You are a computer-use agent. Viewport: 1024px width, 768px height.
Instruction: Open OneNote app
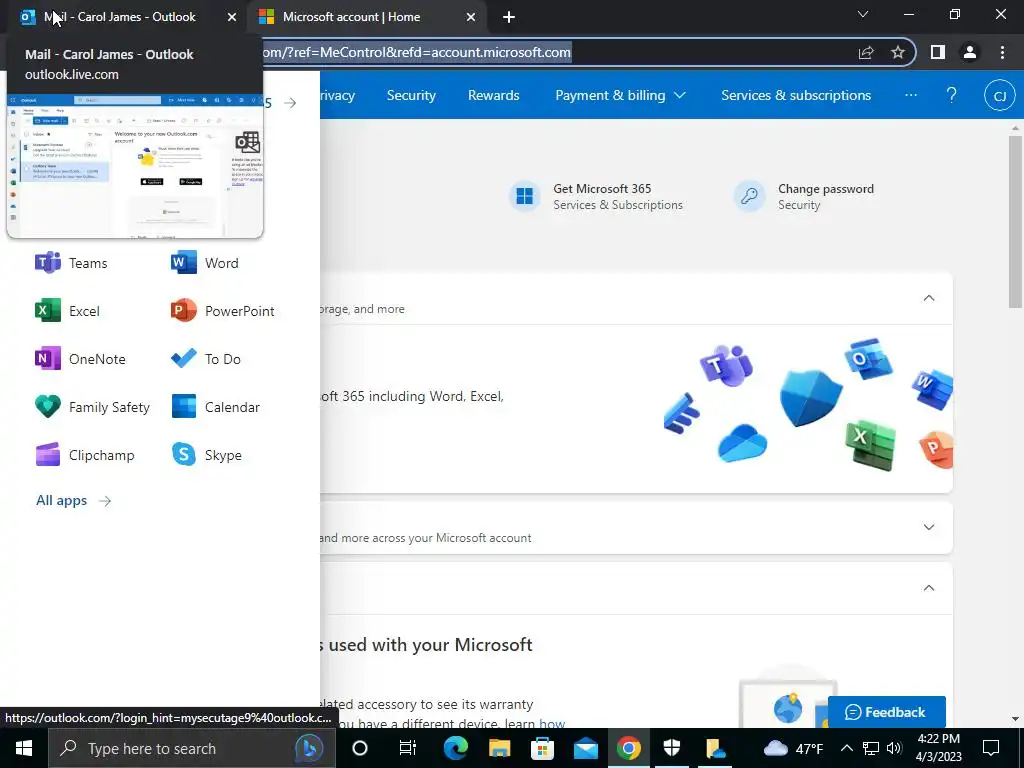(80, 359)
